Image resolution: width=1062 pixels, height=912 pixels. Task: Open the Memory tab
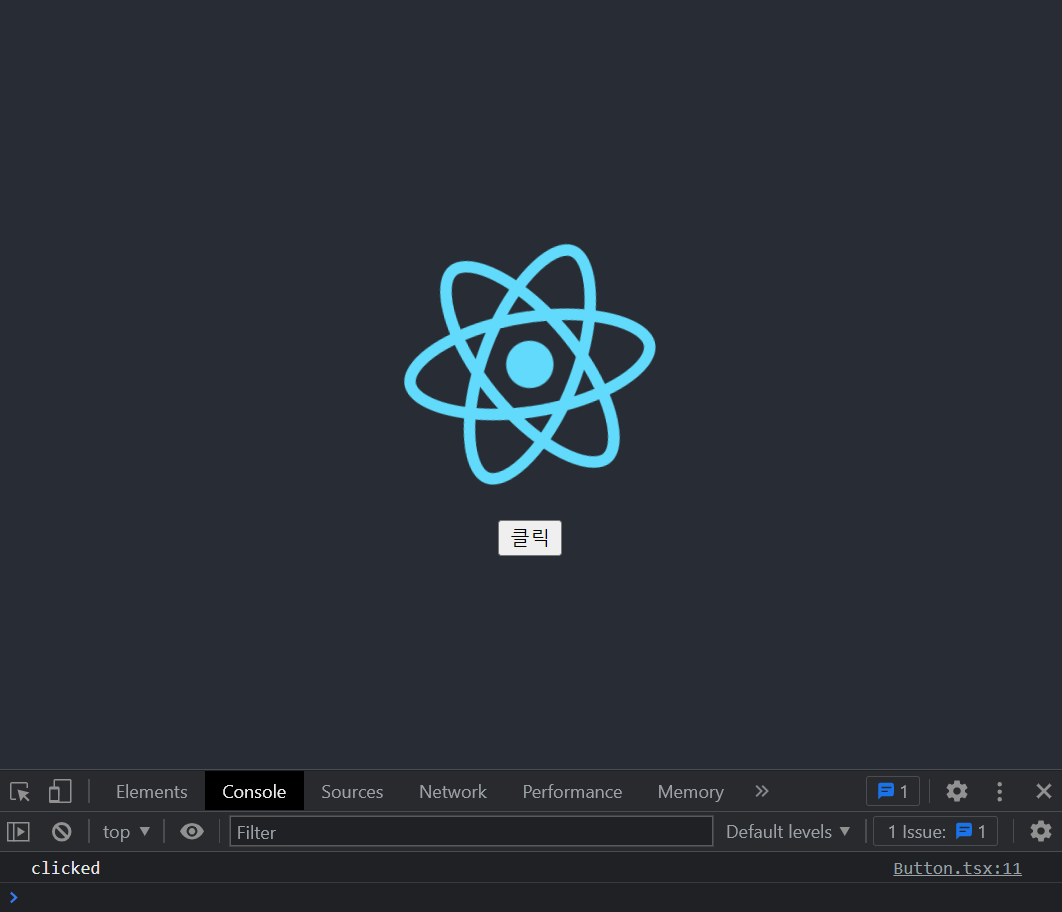tap(691, 791)
